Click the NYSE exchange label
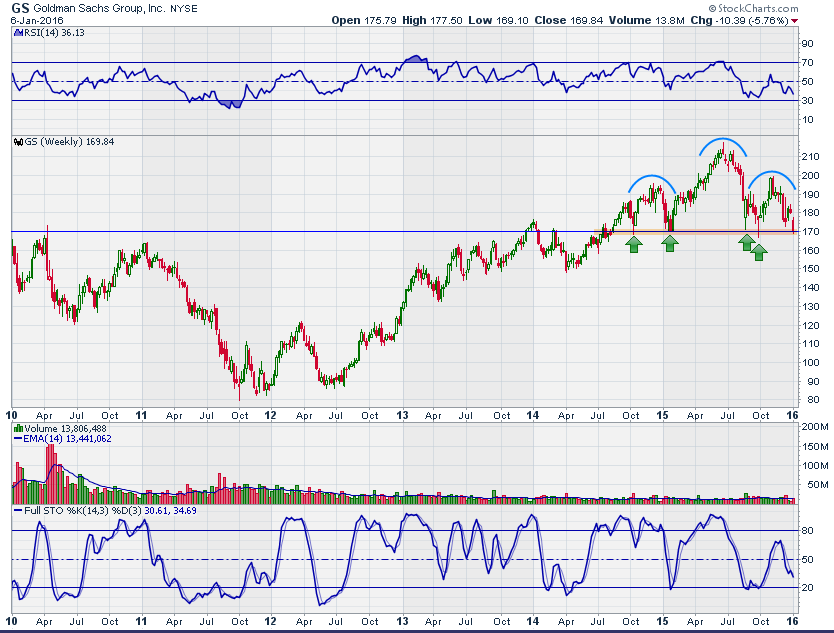Image resolution: width=834 pixels, height=633 pixels. (184, 9)
